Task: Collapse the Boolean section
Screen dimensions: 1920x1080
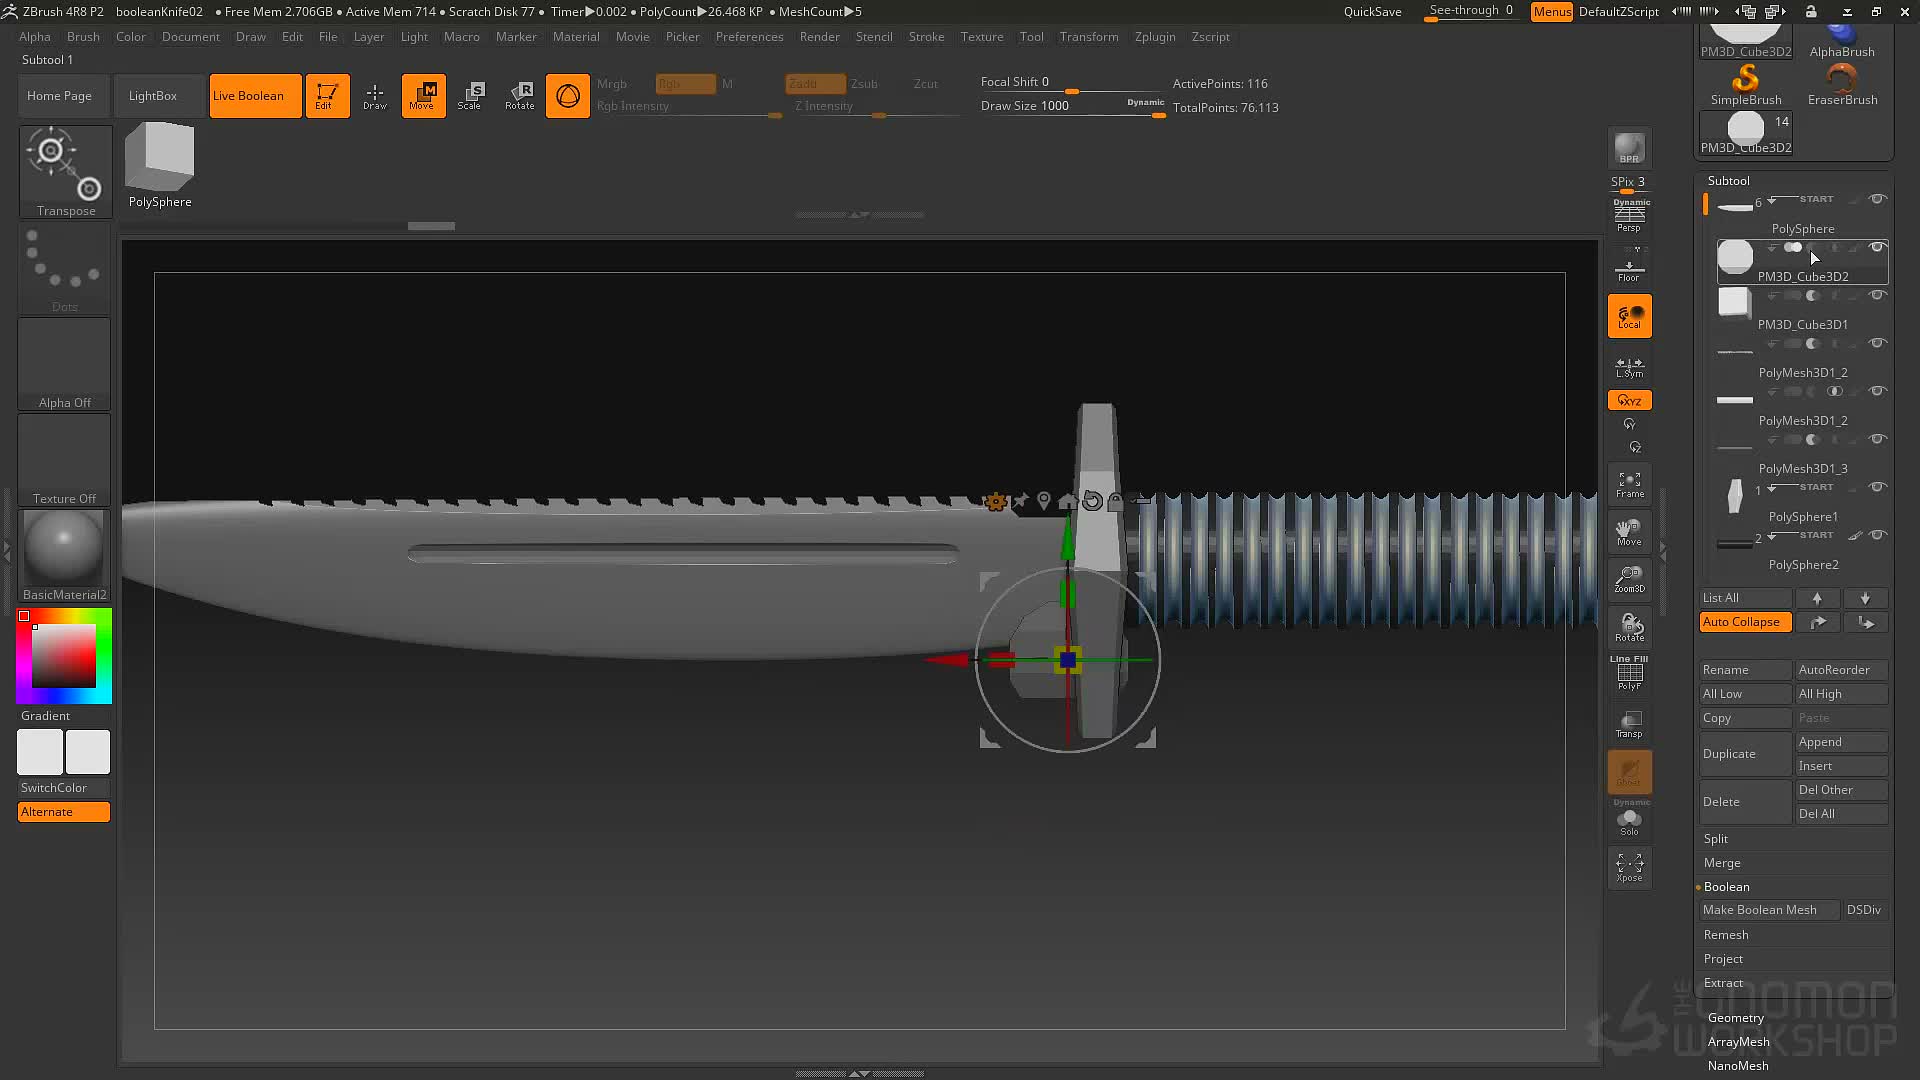Action: point(1726,887)
